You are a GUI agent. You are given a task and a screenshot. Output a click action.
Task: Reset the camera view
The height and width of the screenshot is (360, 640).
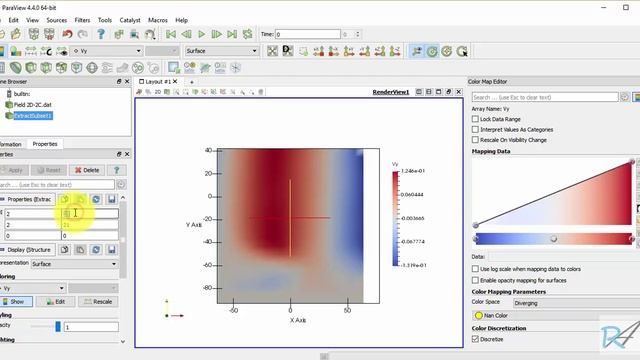pos(272,51)
